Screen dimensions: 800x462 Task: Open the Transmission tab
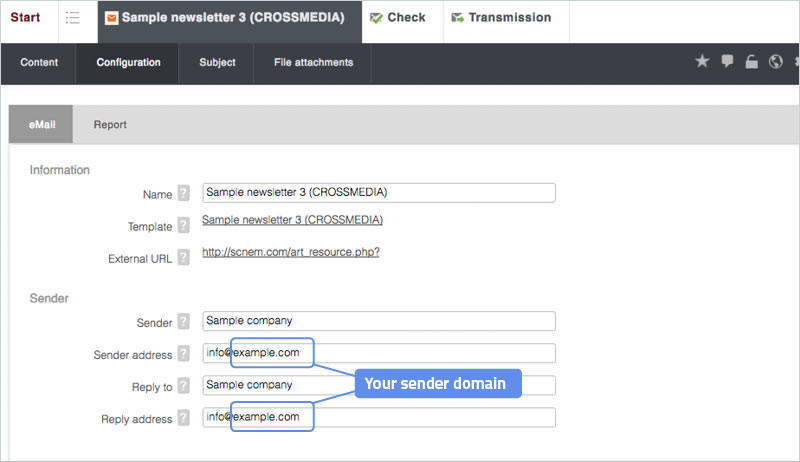(500, 18)
